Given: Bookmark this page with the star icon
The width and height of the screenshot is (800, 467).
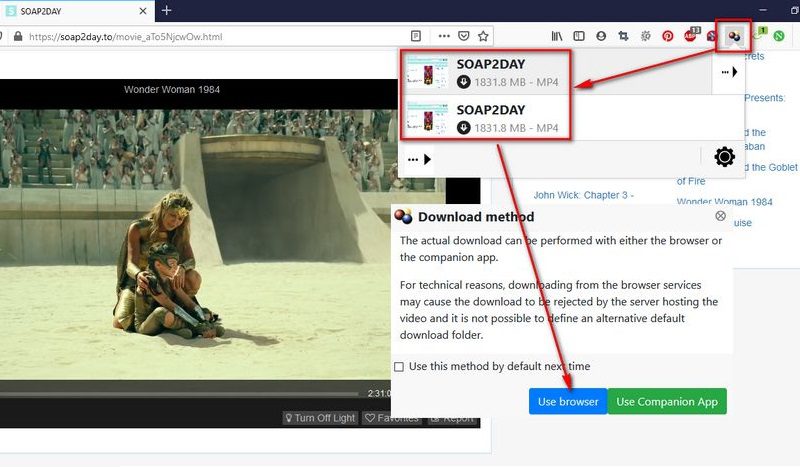Looking at the screenshot, I should pyautogui.click(x=483, y=36).
